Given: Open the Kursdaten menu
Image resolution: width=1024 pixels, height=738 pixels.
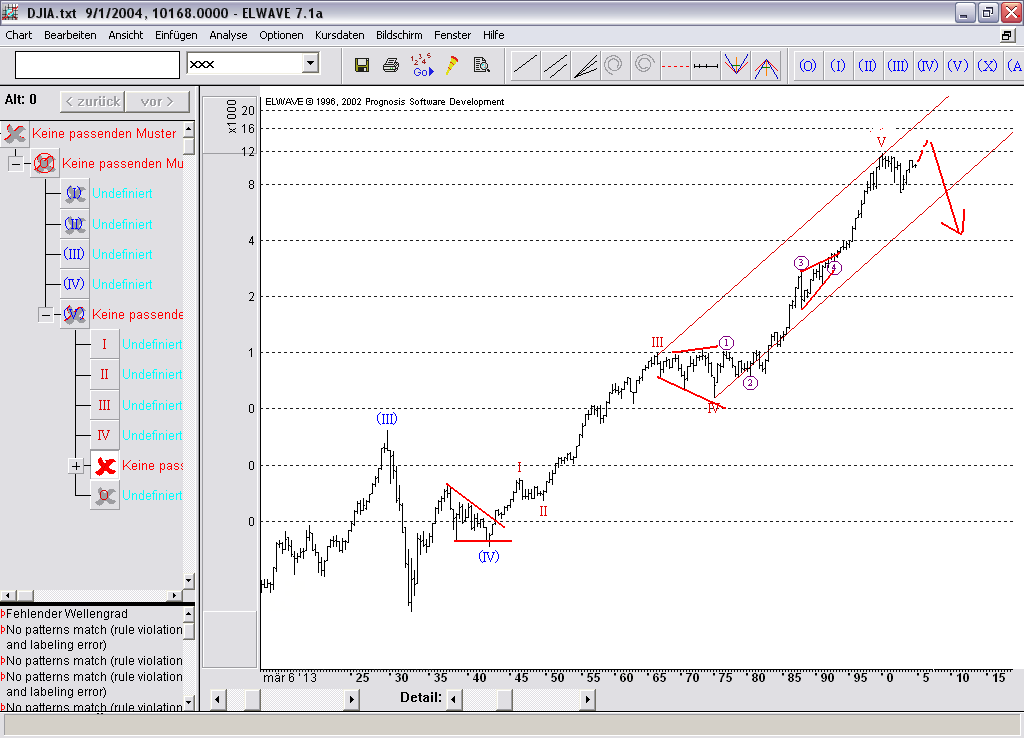Looking at the screenshot, I should click(x=340, y=35).
